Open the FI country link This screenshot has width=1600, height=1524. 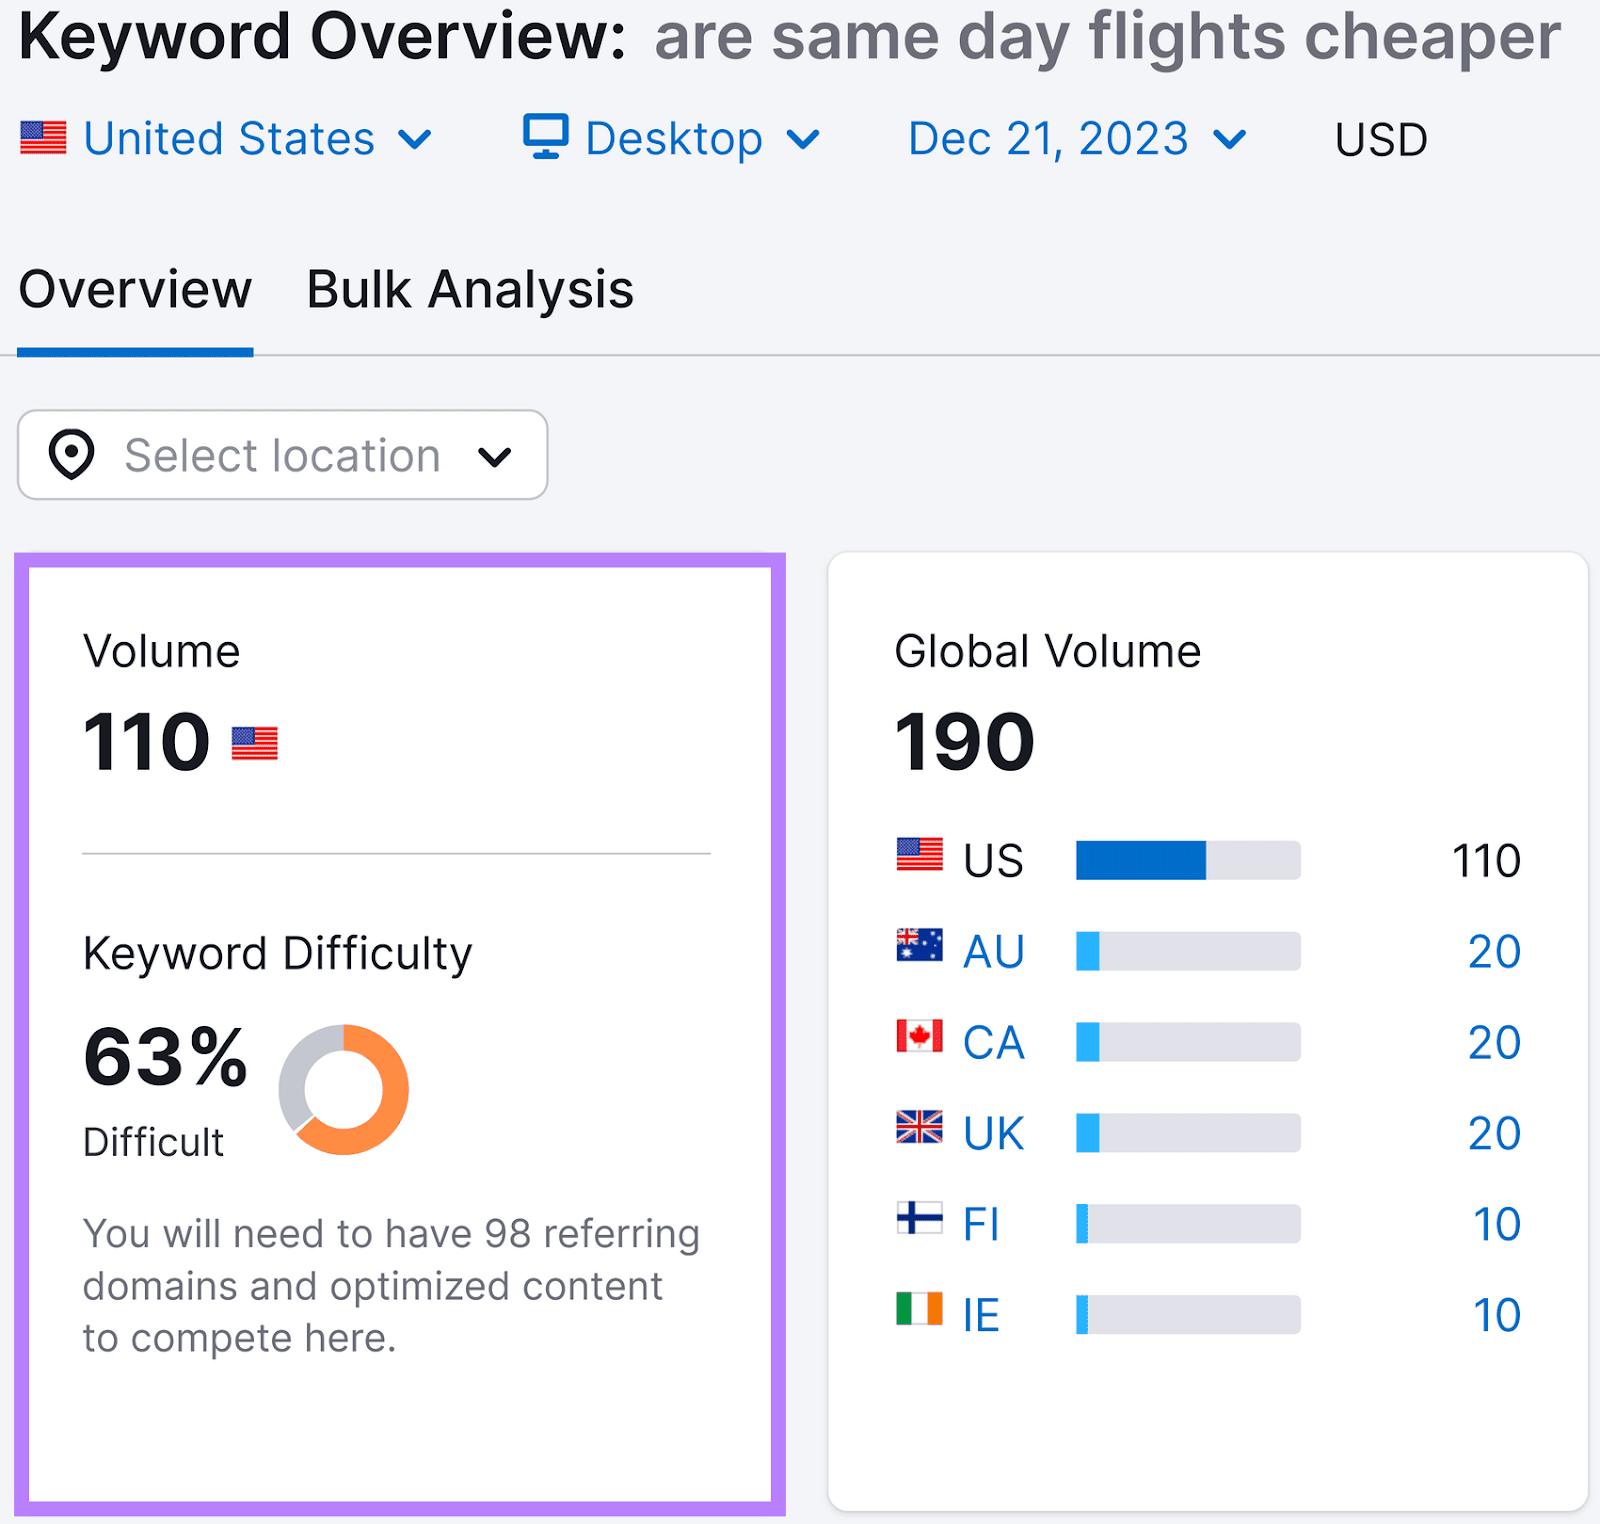(981, 1225)
